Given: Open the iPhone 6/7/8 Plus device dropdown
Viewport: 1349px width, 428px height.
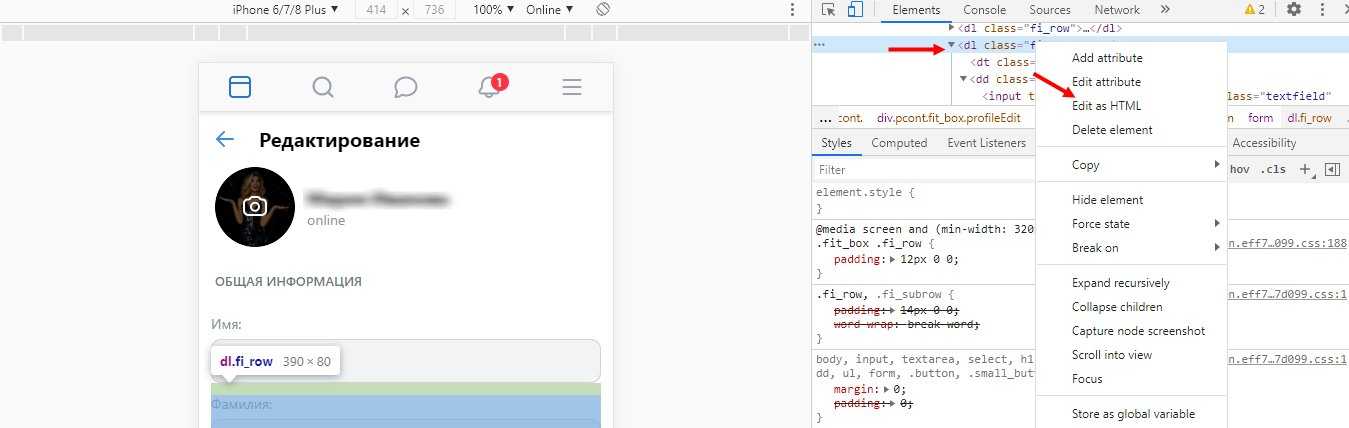Looking at the screenshot, I should [x=285, y=9].
